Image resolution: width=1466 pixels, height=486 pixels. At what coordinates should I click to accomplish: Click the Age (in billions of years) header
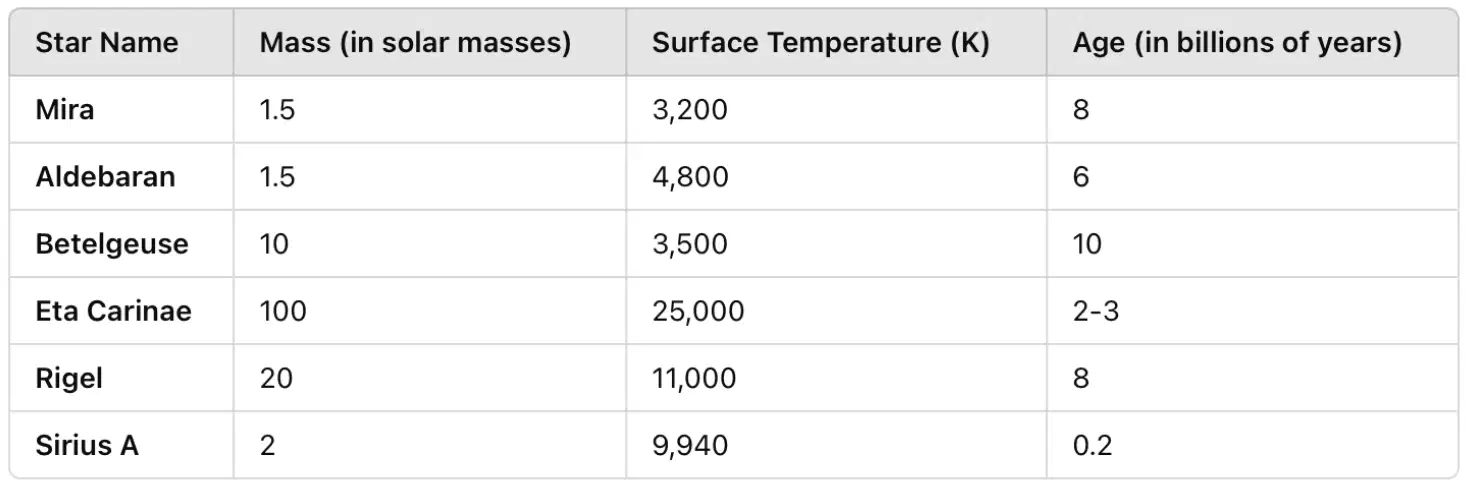click(1237, 43)
